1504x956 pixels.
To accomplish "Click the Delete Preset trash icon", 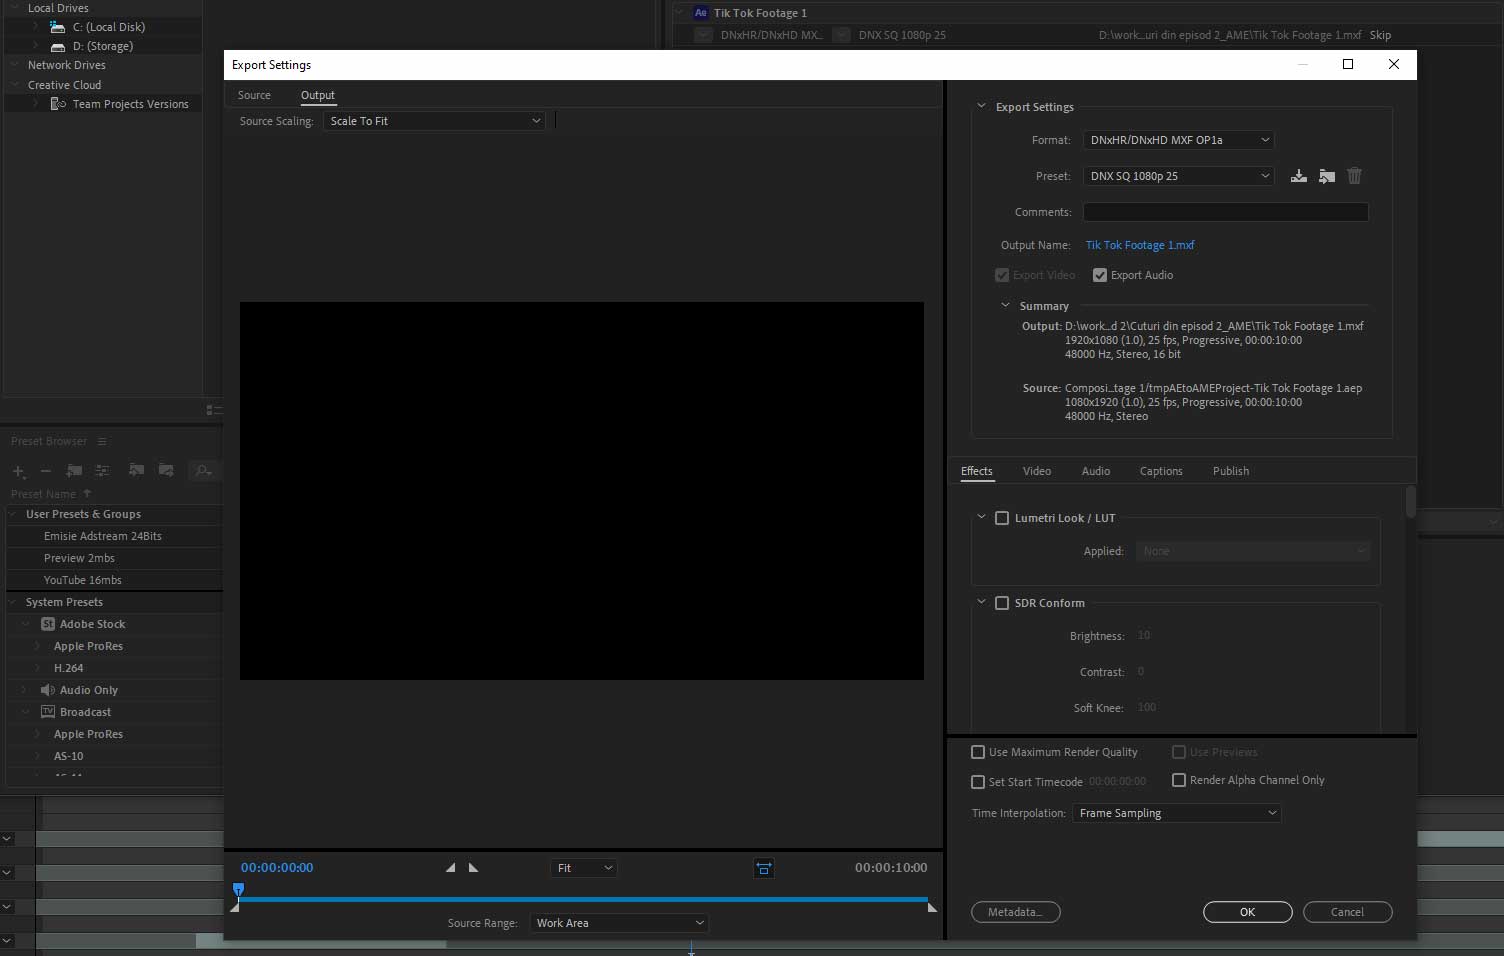I will [1355, 175].
